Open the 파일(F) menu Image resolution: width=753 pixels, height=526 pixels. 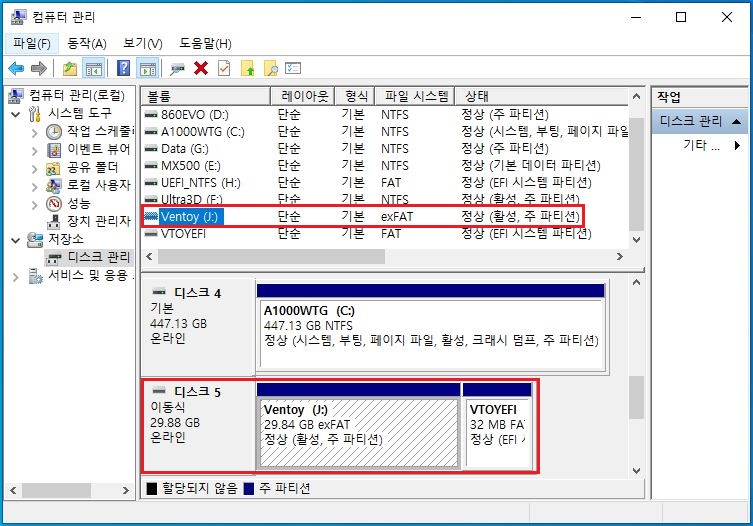pos(32,44)
